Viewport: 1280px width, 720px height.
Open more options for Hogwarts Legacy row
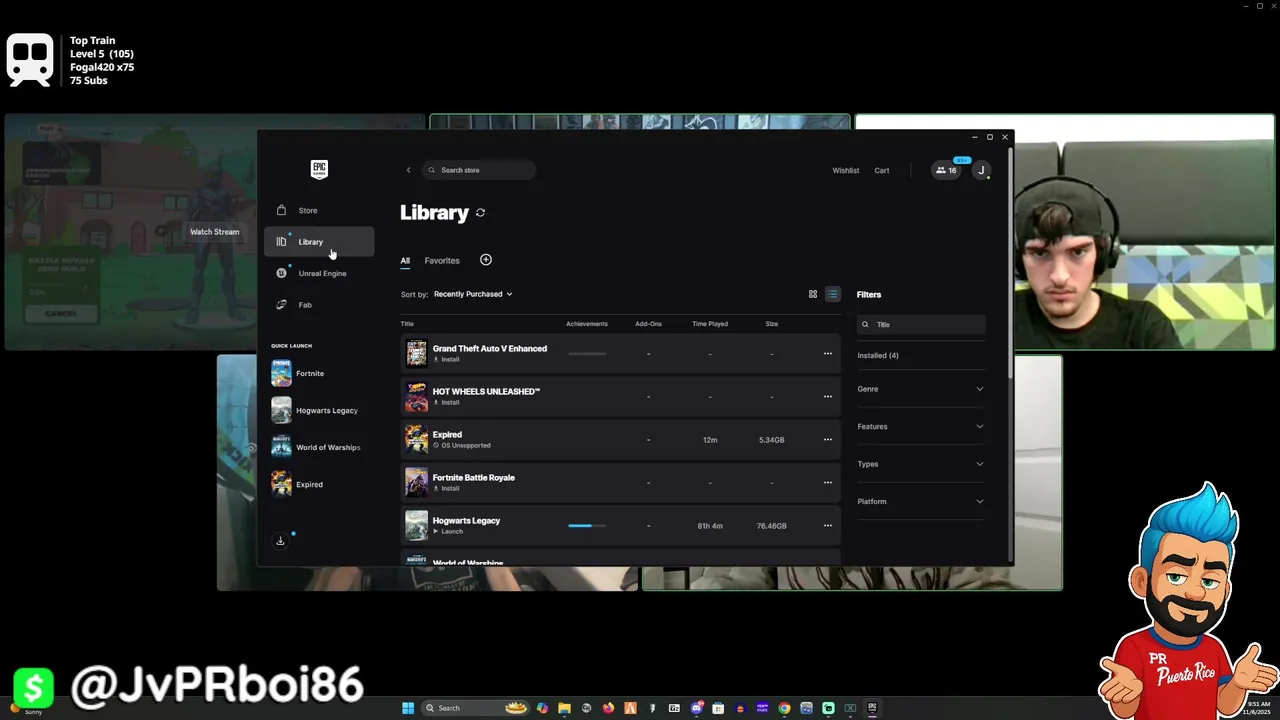tap(827, 526)
